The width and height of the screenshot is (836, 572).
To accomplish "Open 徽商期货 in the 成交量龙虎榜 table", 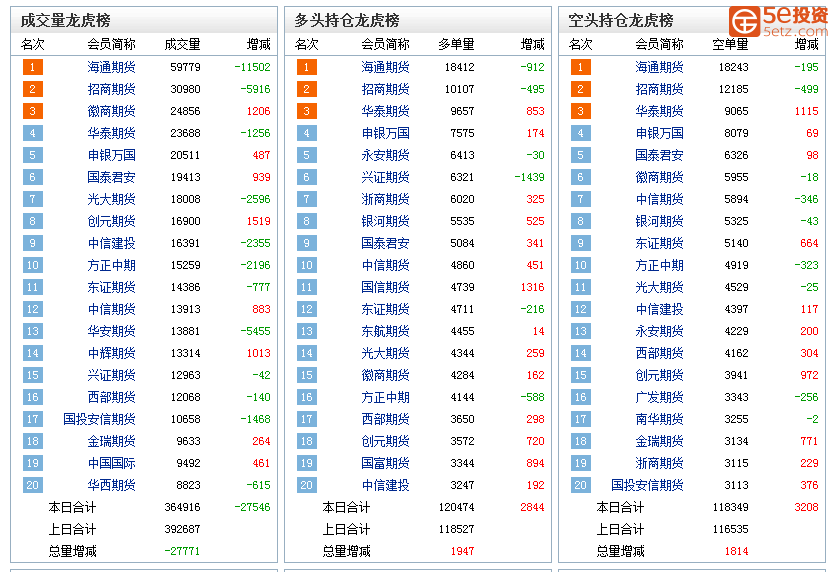I will coord(111,111).
